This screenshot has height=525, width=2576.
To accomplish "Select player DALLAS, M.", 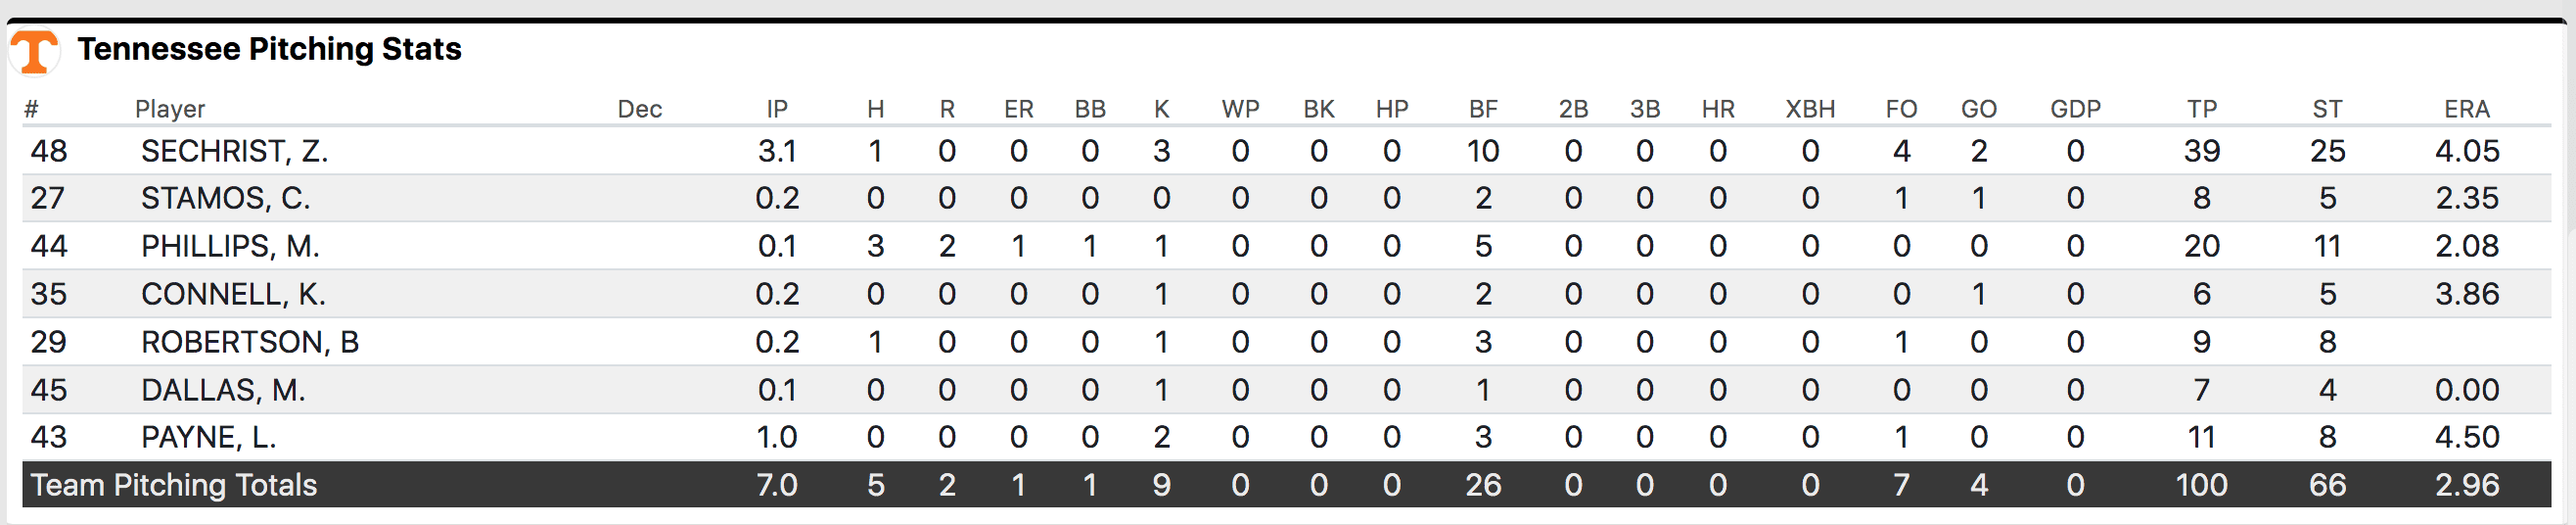I will [223, 390].
